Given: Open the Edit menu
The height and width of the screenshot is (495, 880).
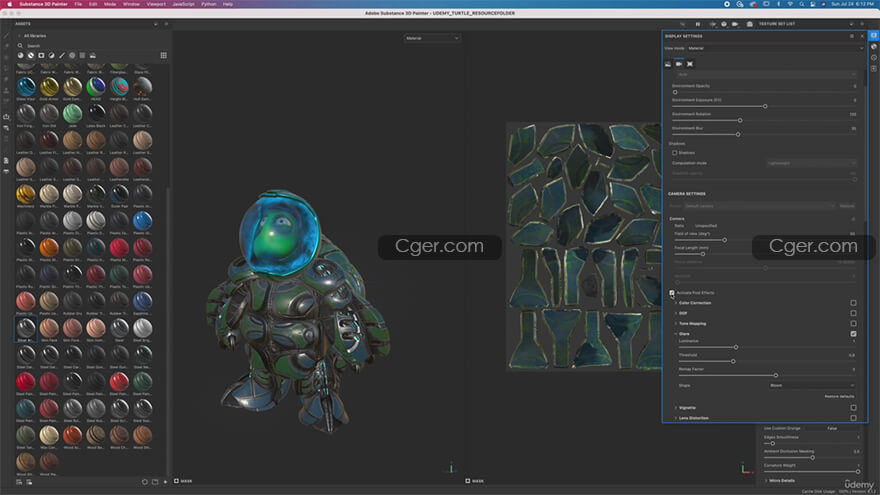Looking at the screenshot, I should tap(93, 4).
